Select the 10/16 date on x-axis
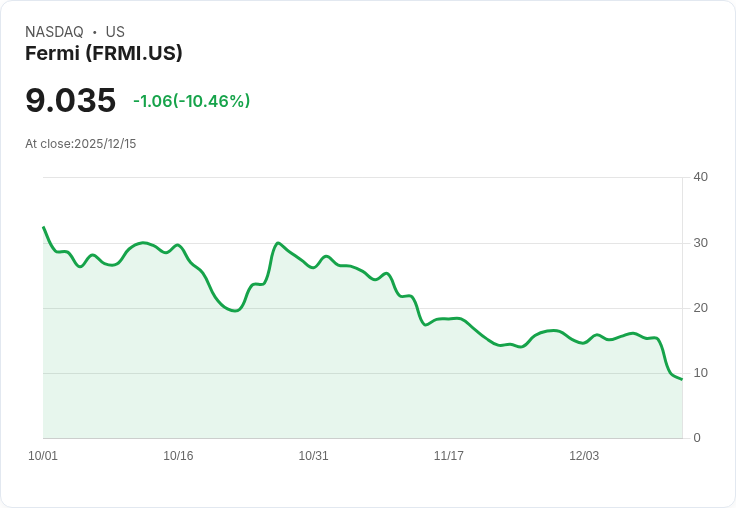Viewport: 736px width, 508px height. (178, 456)
